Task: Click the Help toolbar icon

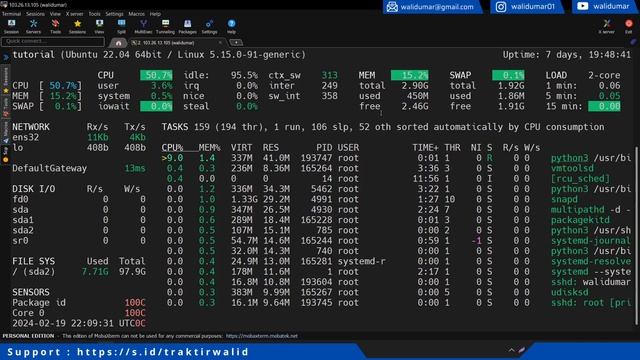Action: tap(231, 27)
